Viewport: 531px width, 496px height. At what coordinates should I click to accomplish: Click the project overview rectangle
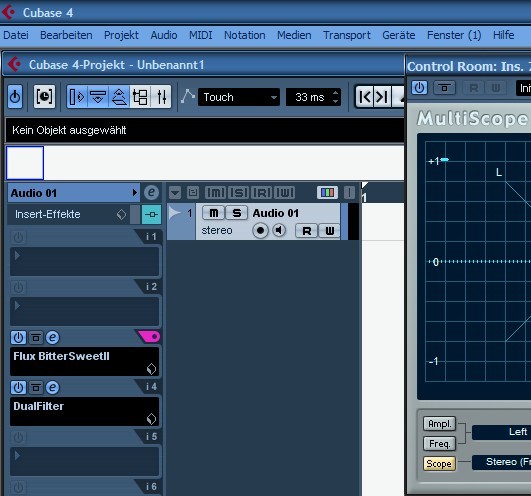pyautogui.click(x=25, y=163)
